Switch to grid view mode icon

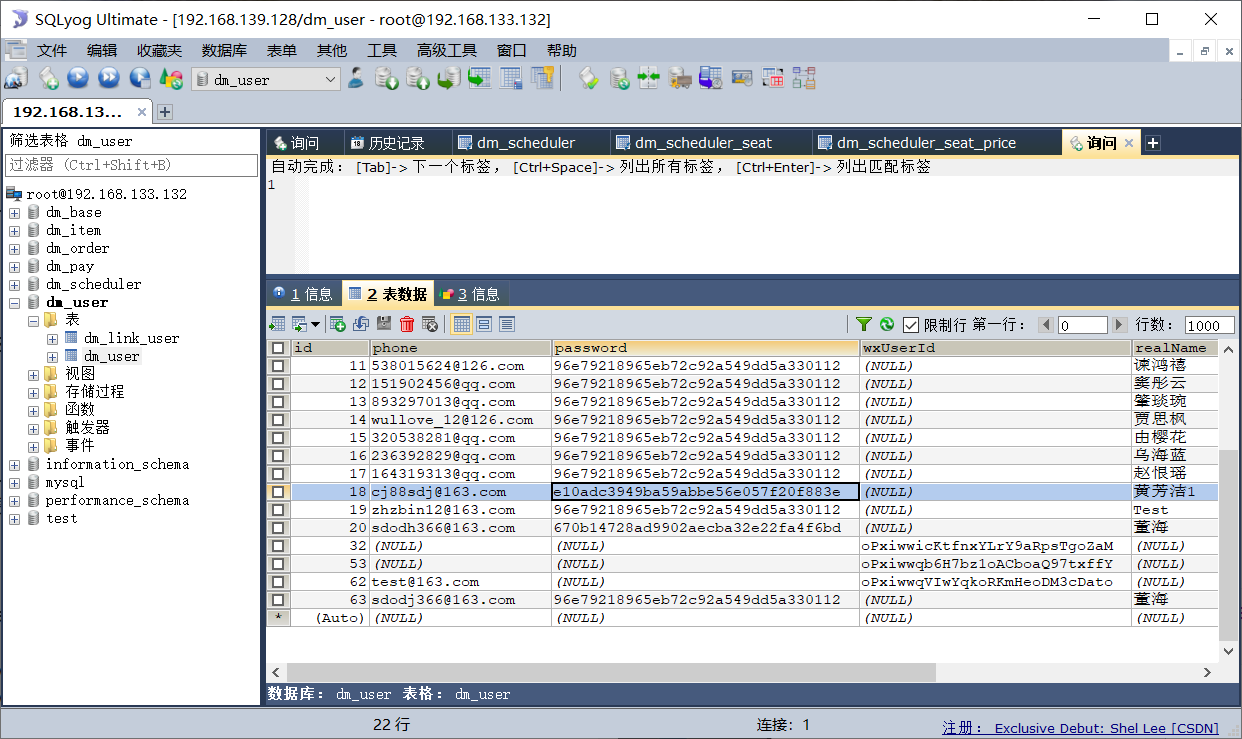tap(461, 324)
